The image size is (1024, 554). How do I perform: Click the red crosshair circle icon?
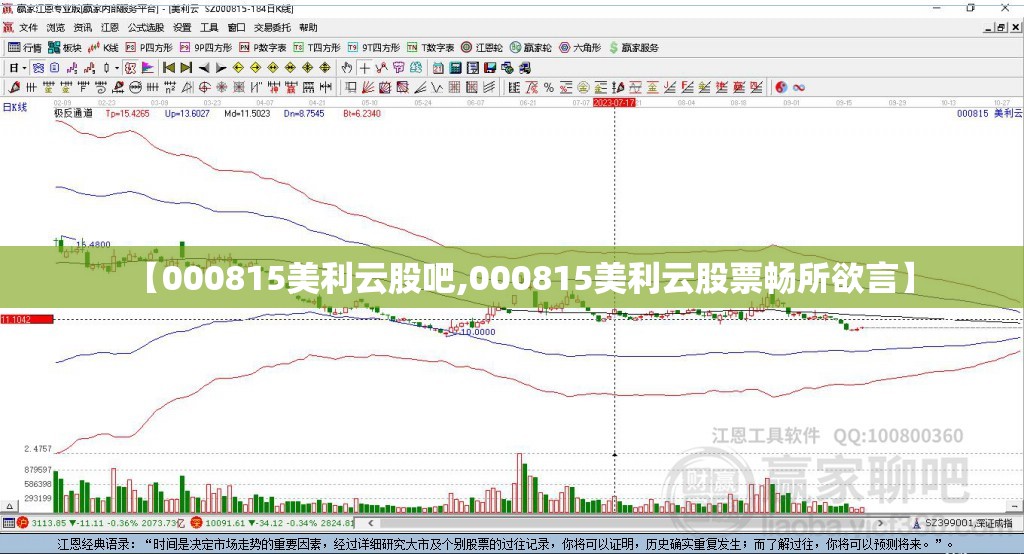[x=204, y=88]
